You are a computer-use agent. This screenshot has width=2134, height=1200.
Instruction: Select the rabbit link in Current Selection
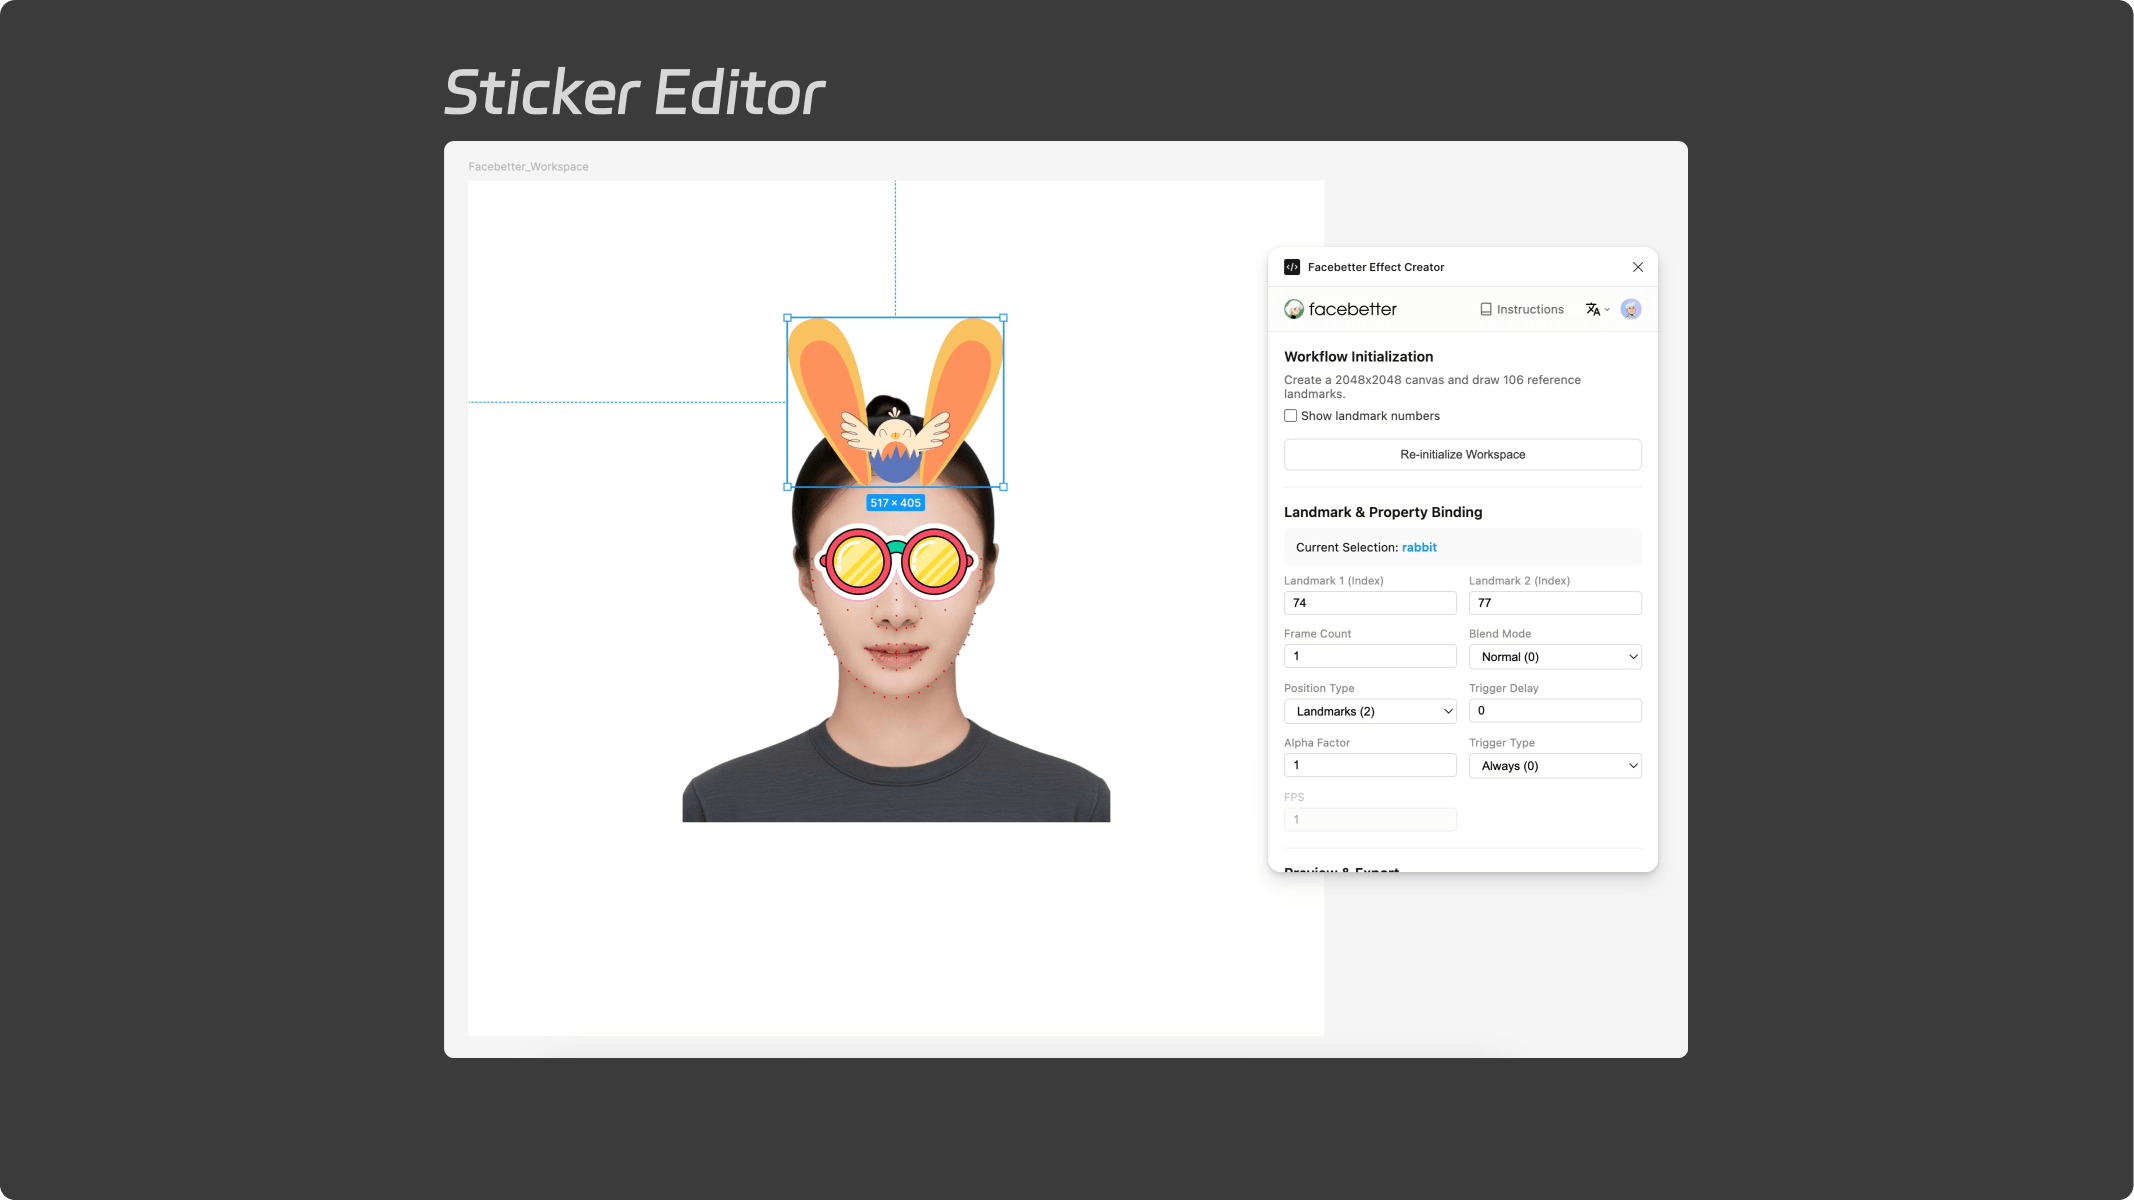click(1419, 547)
